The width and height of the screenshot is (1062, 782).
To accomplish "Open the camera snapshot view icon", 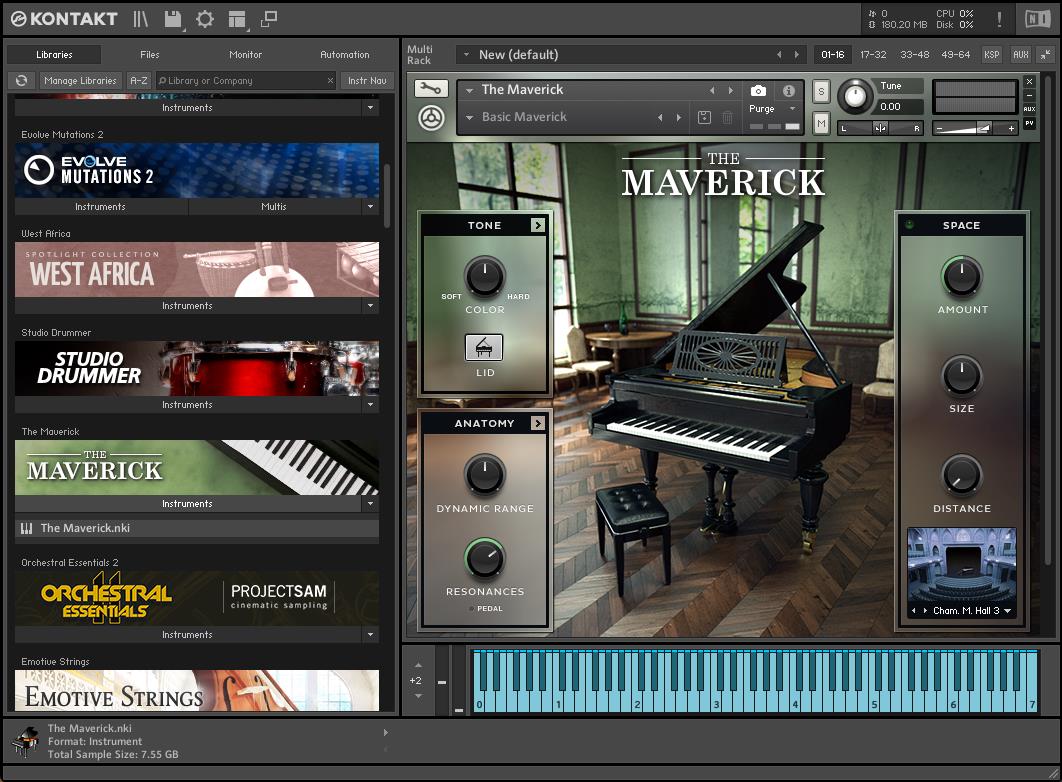I will click(759, 91).
